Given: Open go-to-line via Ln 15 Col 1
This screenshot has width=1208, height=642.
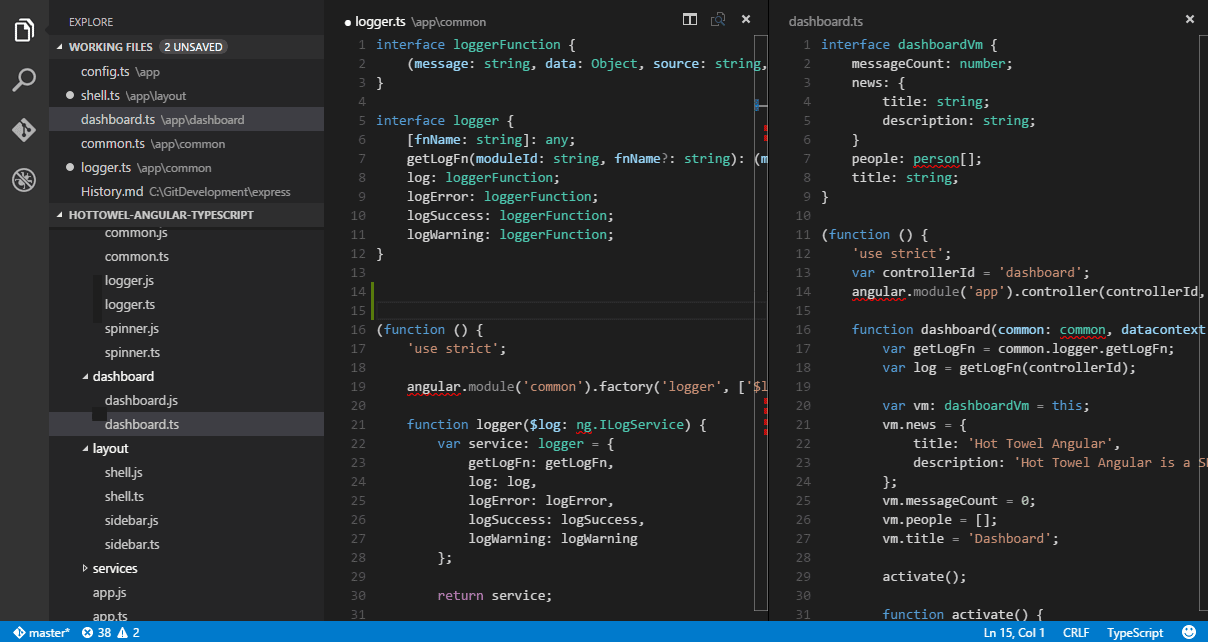Looking at the screenshot, I should click(1013, 632).
